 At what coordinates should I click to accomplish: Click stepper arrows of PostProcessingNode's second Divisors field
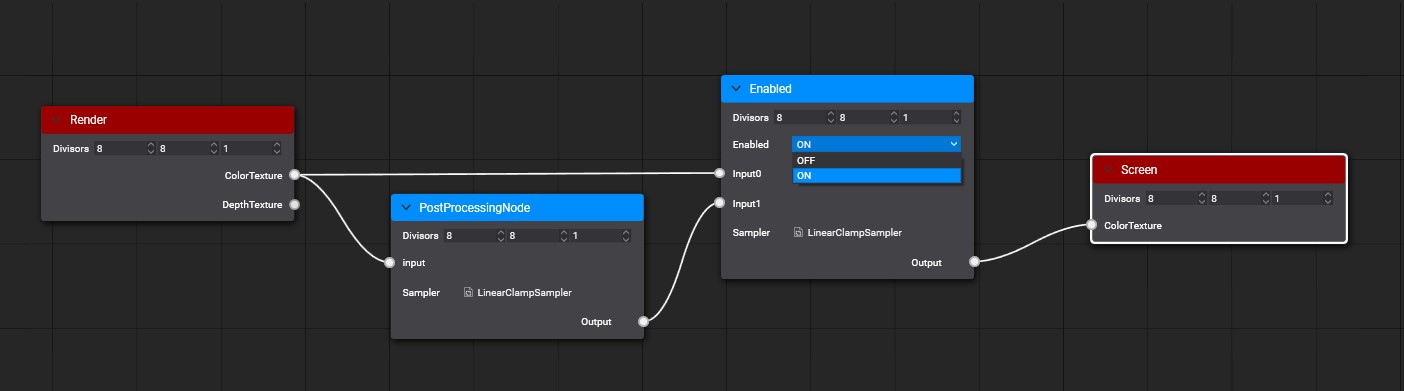coord(563,236)
